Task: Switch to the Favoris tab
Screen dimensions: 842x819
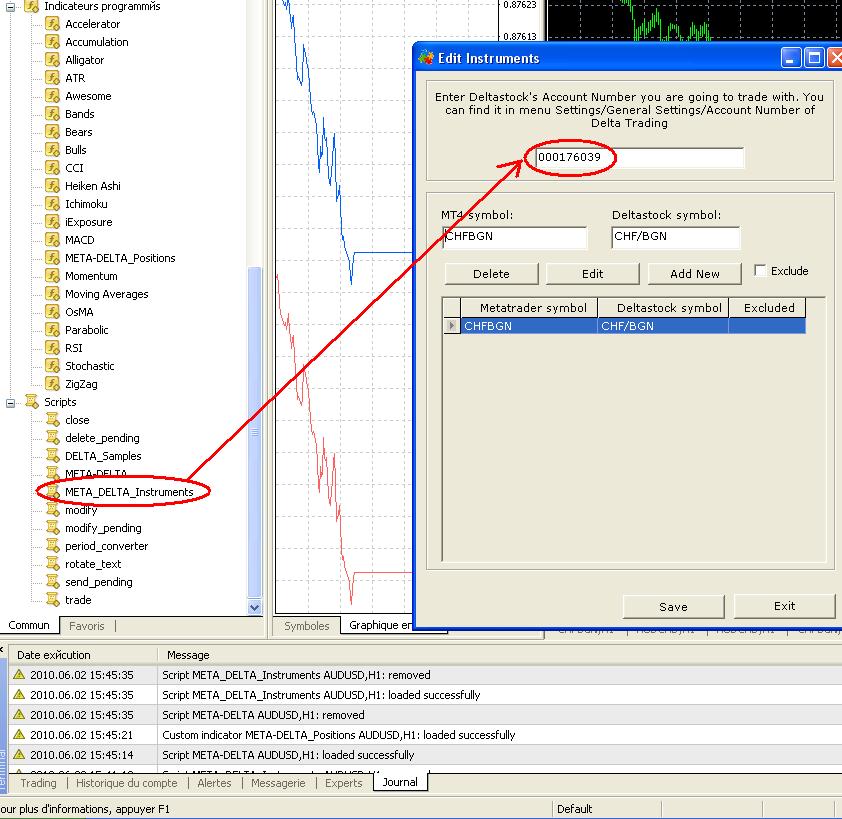Action: (x=86, y=626)
